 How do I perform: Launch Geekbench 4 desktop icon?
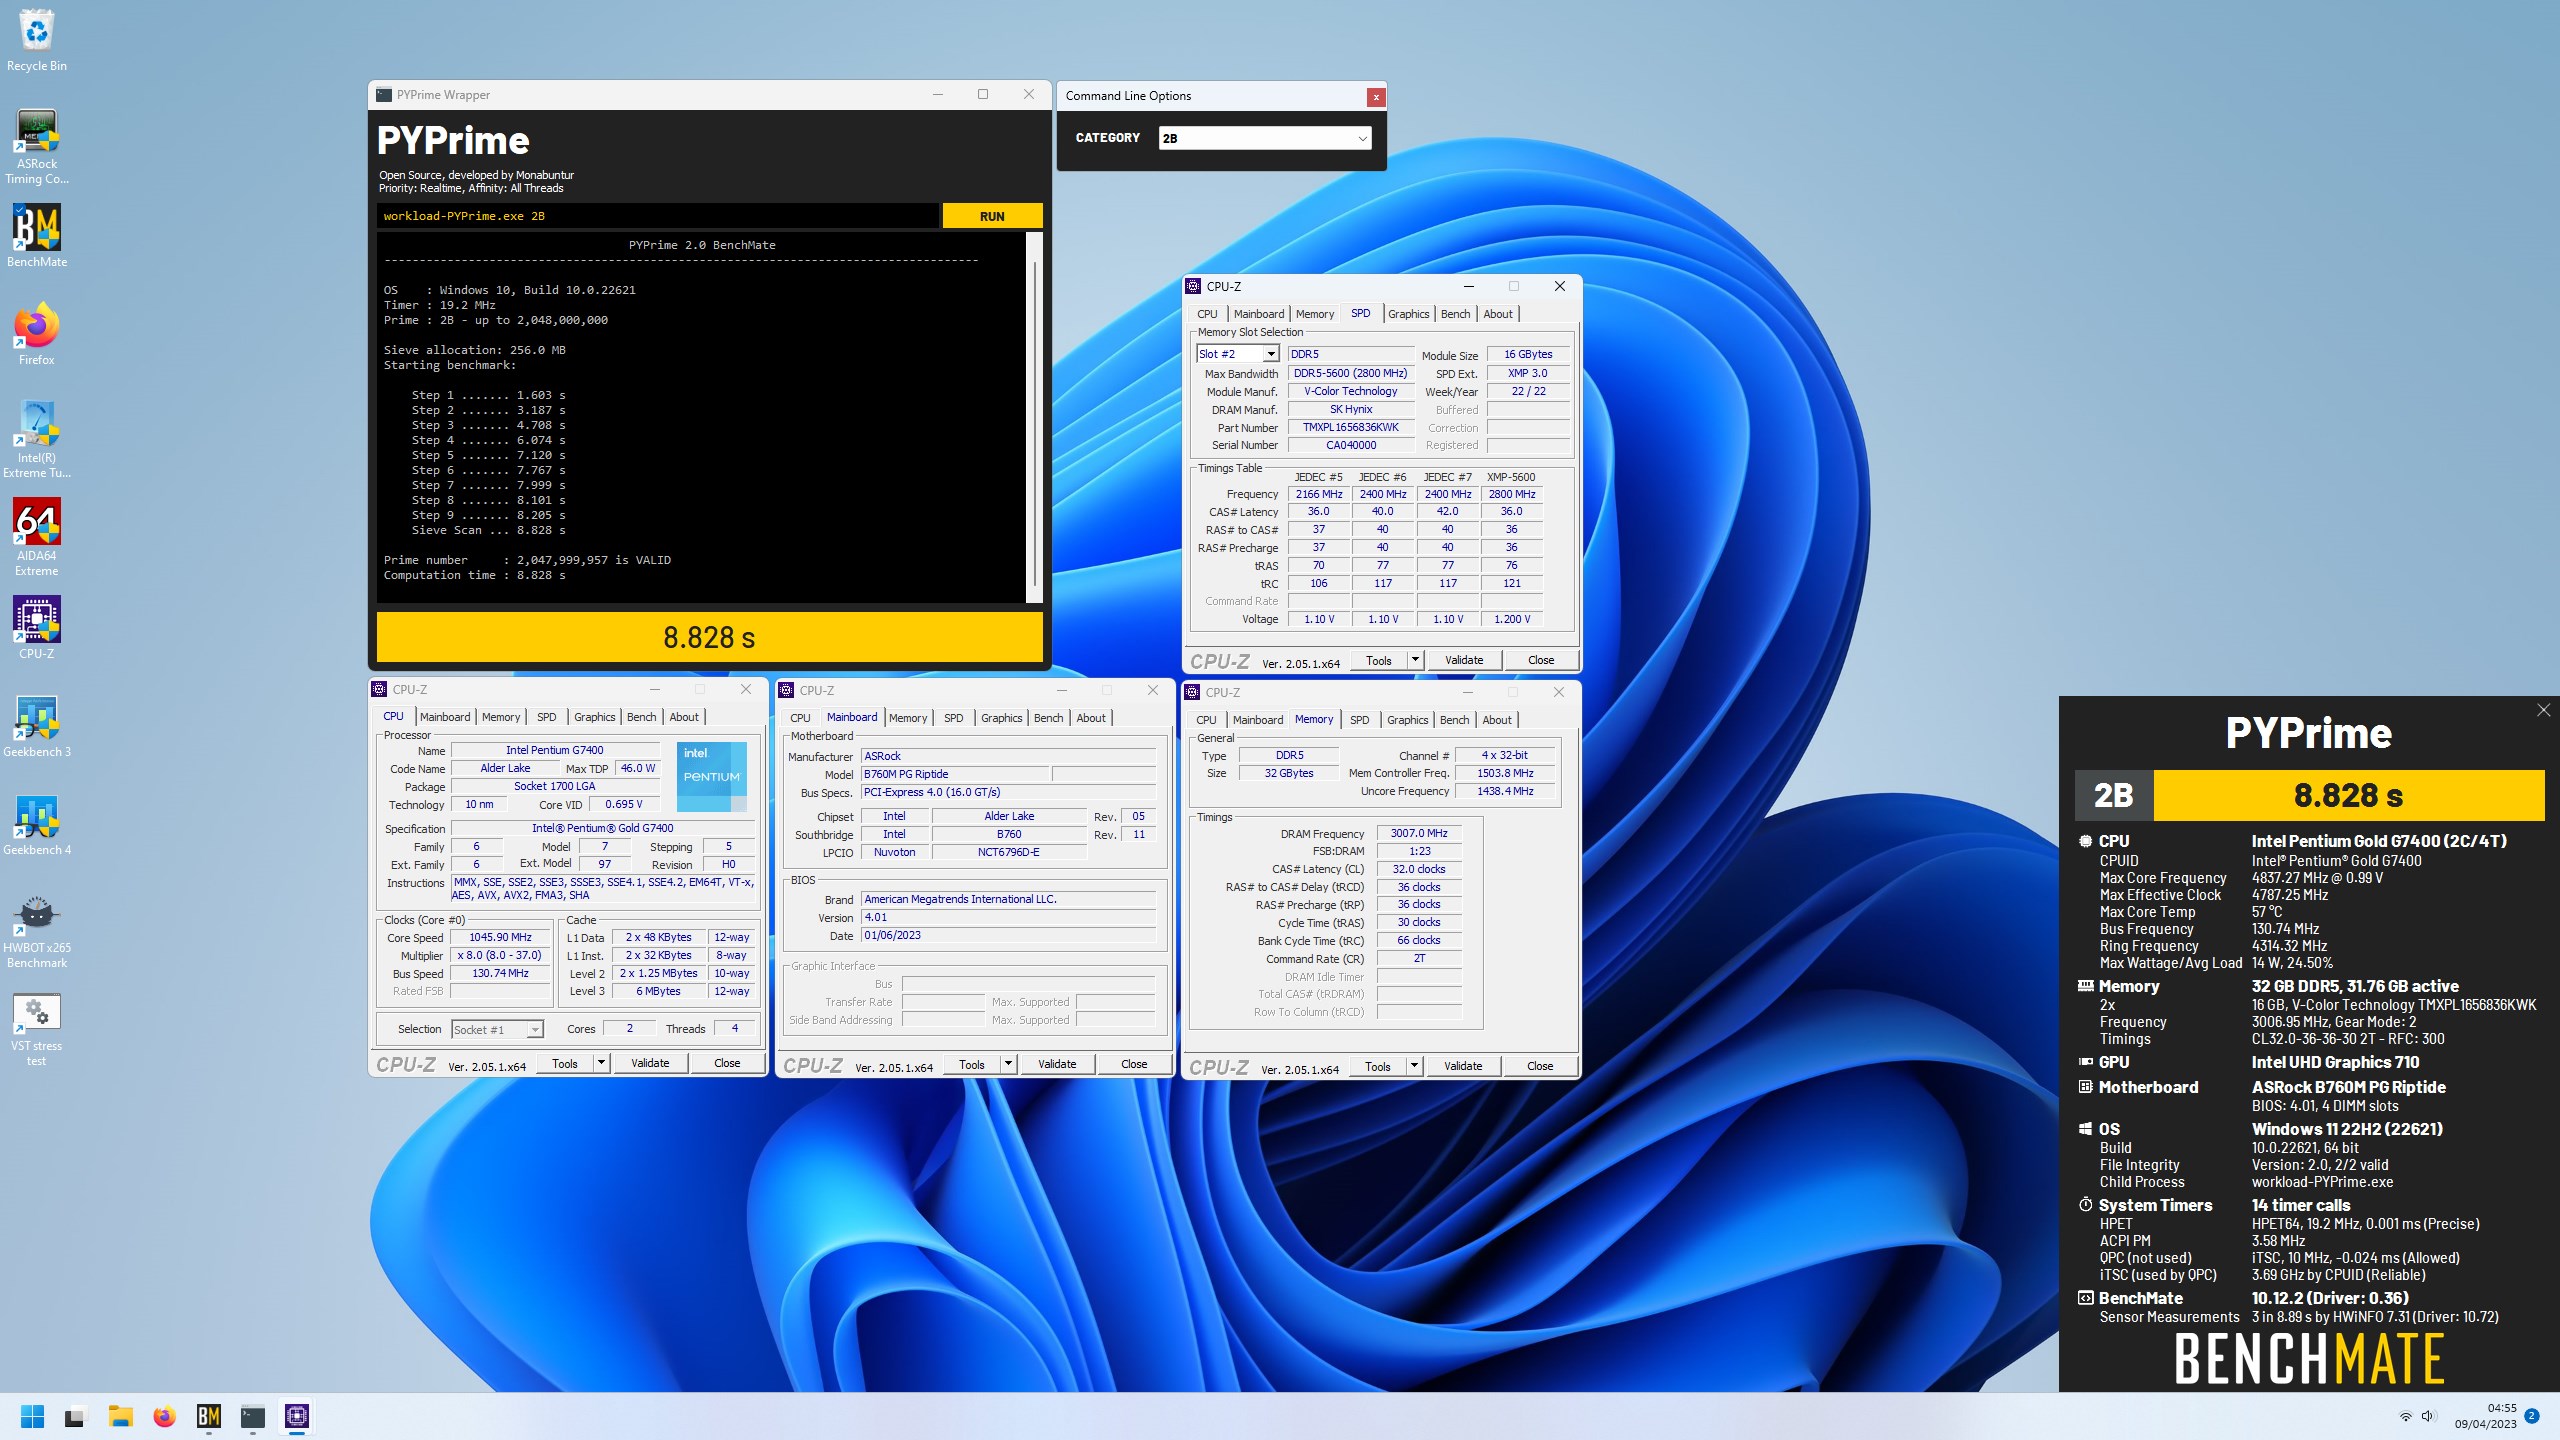click(37, 824)
